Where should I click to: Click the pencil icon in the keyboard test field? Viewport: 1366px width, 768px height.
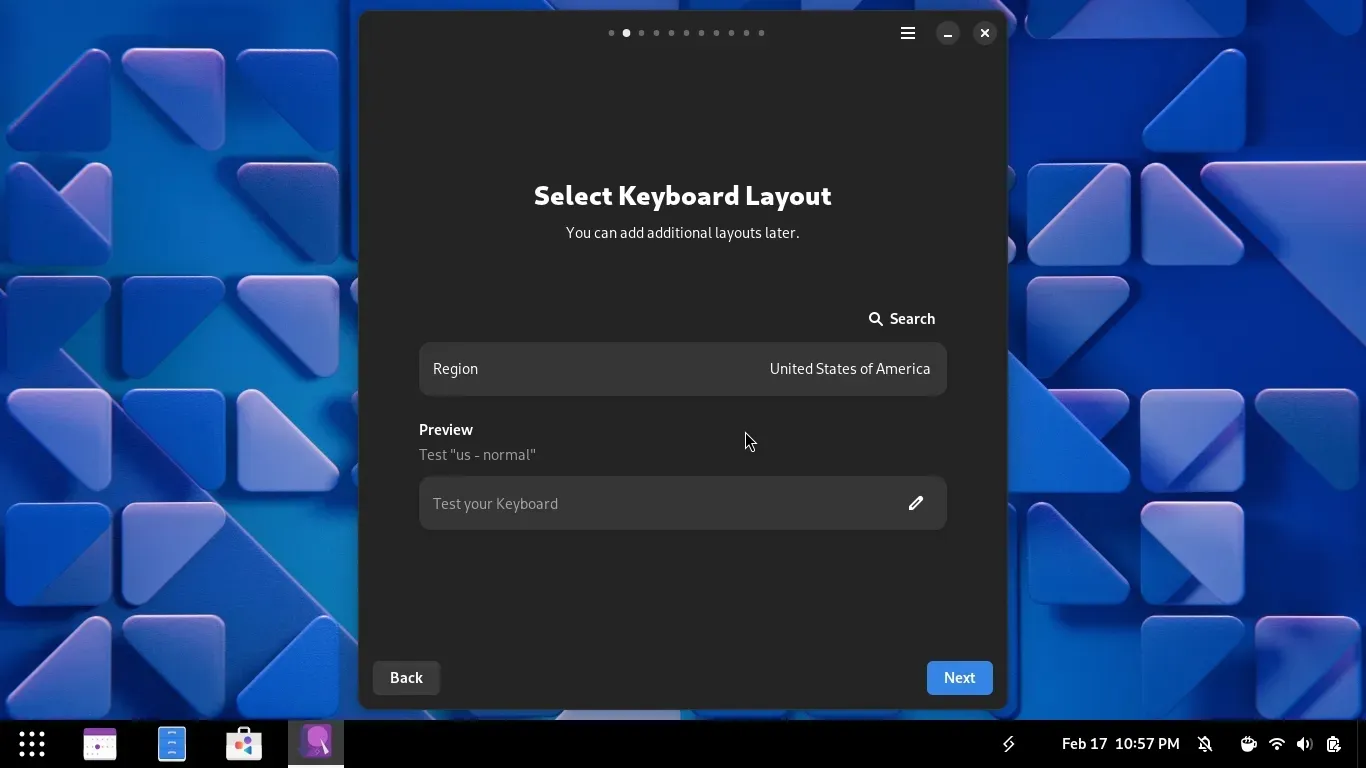tap(915, 503)
